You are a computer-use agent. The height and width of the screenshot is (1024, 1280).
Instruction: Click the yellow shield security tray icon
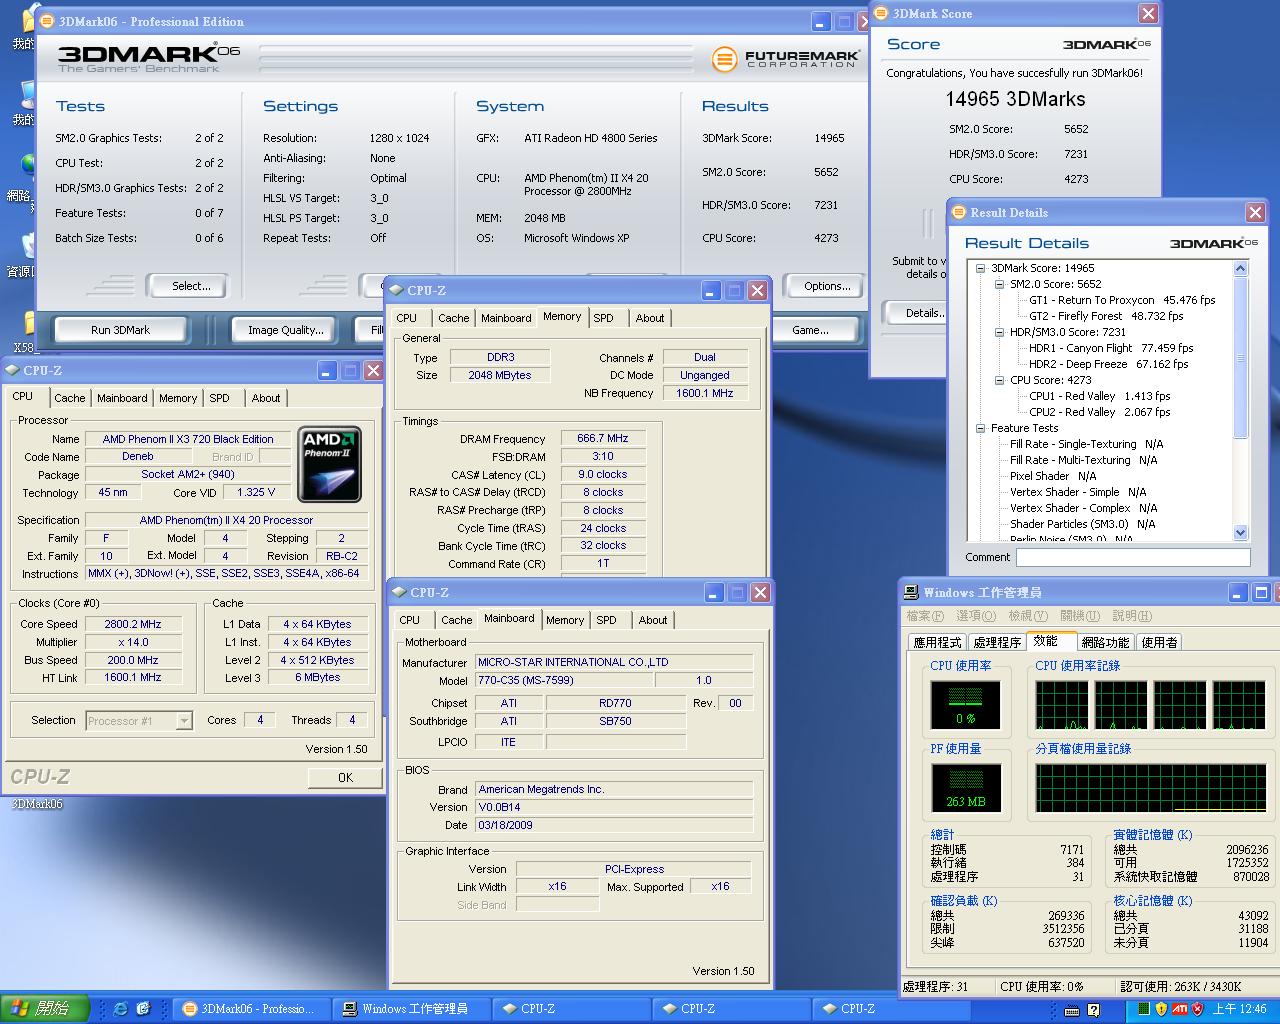(1161, 1009)
